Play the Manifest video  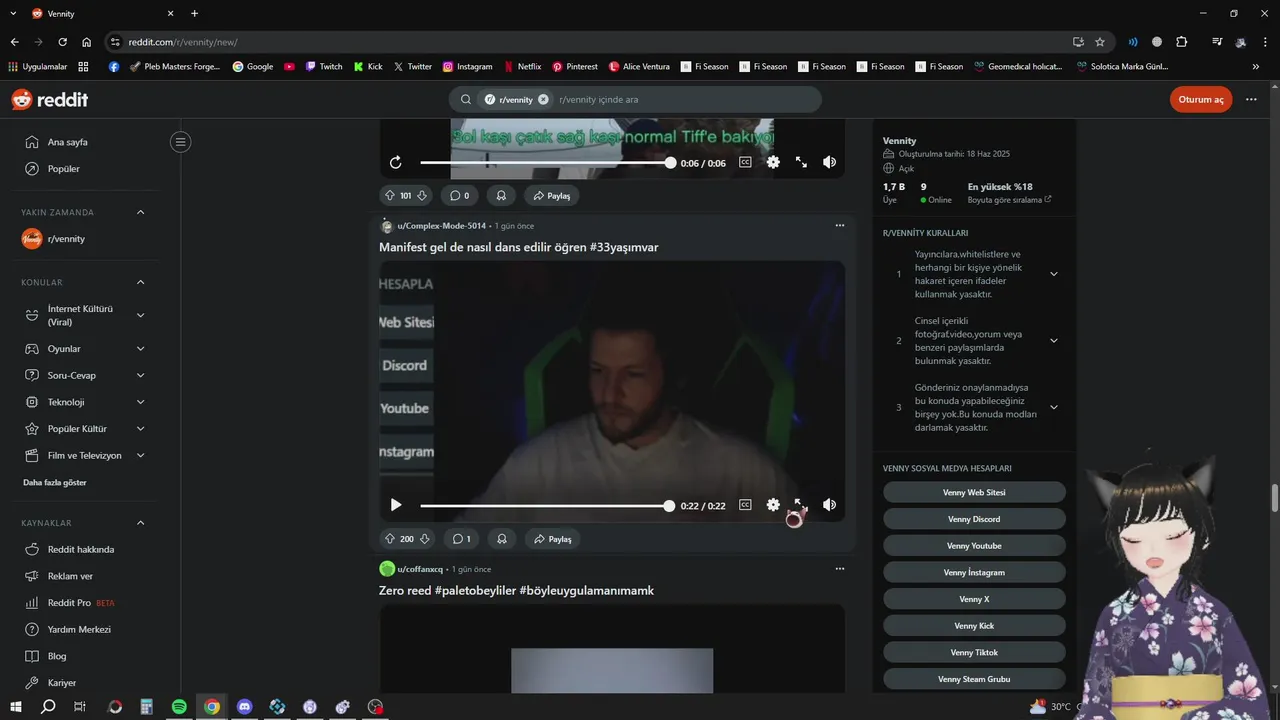click(396, 505)
